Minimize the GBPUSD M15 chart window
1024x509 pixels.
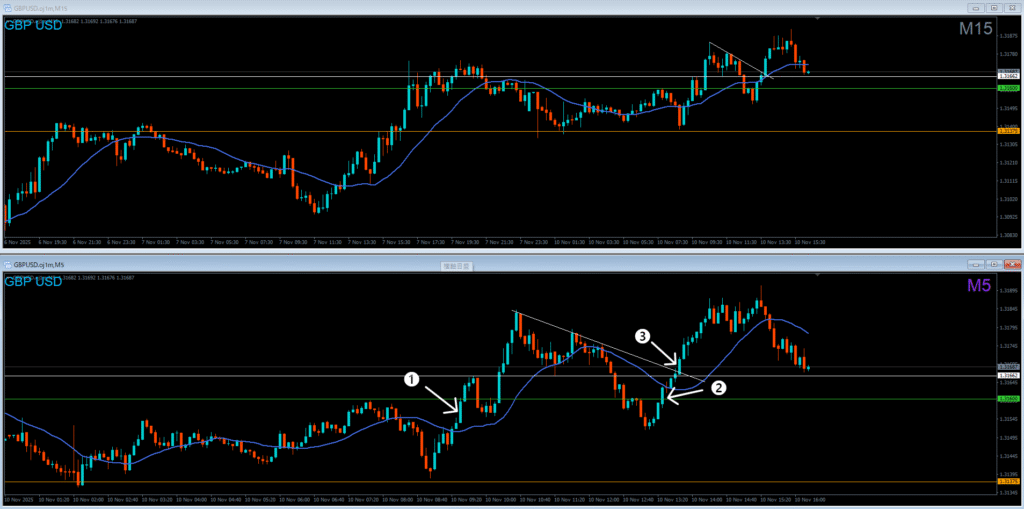tap(976, 8)
